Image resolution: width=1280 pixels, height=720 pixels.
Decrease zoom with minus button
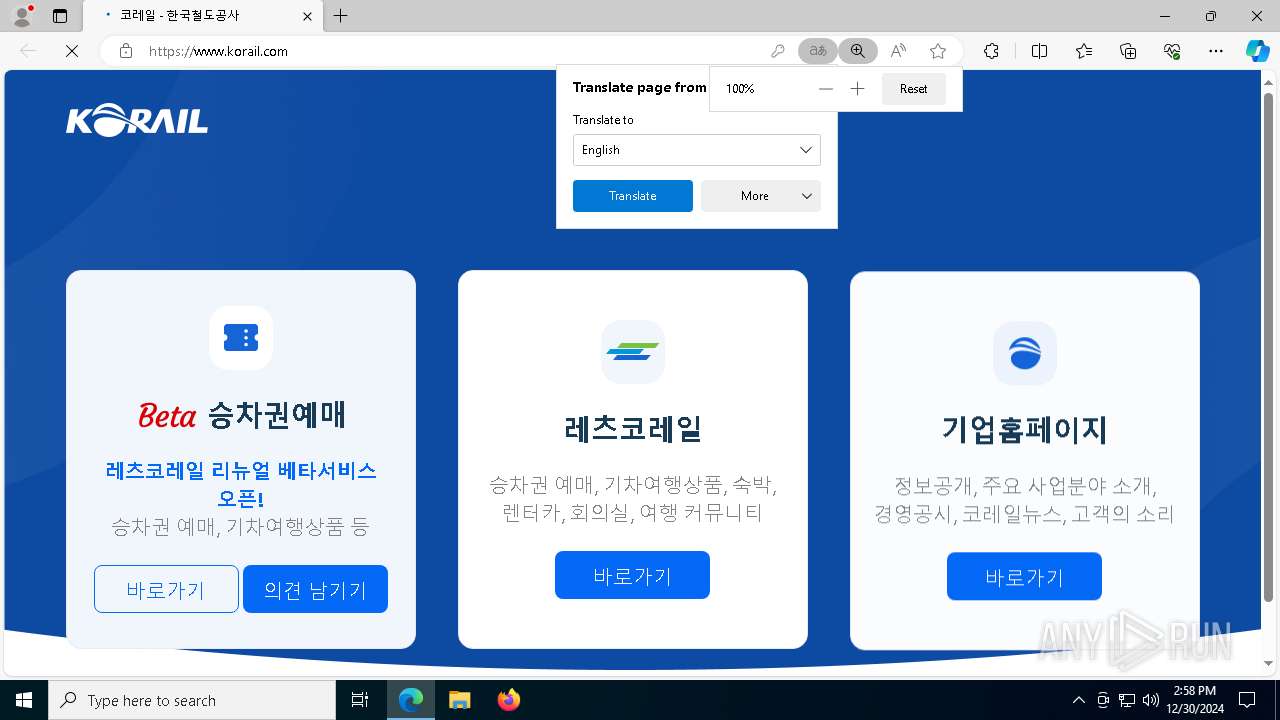coord(825,89)
